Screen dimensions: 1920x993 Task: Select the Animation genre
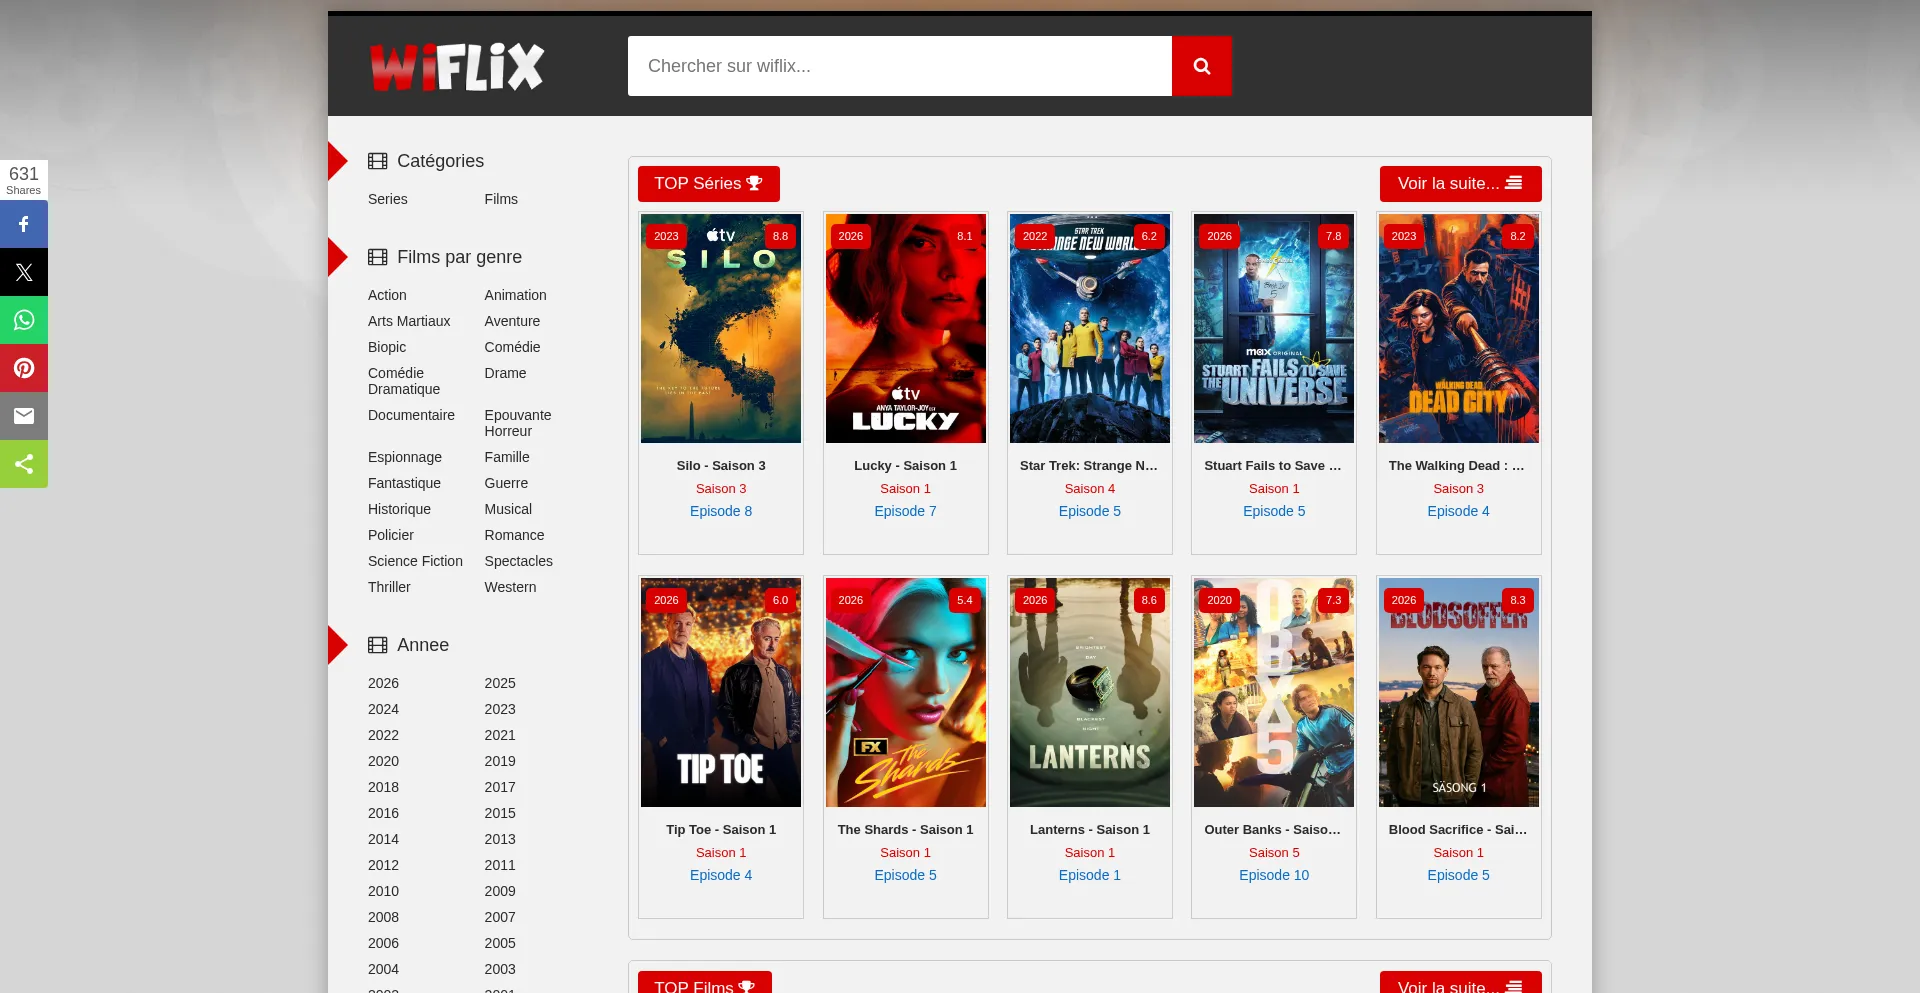pyautogui.click(x=515, y=295)
